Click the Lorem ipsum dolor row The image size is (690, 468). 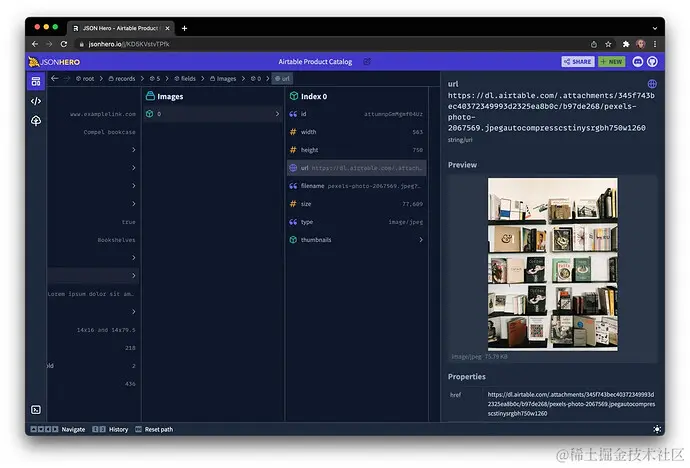click(x=93, y=294)
